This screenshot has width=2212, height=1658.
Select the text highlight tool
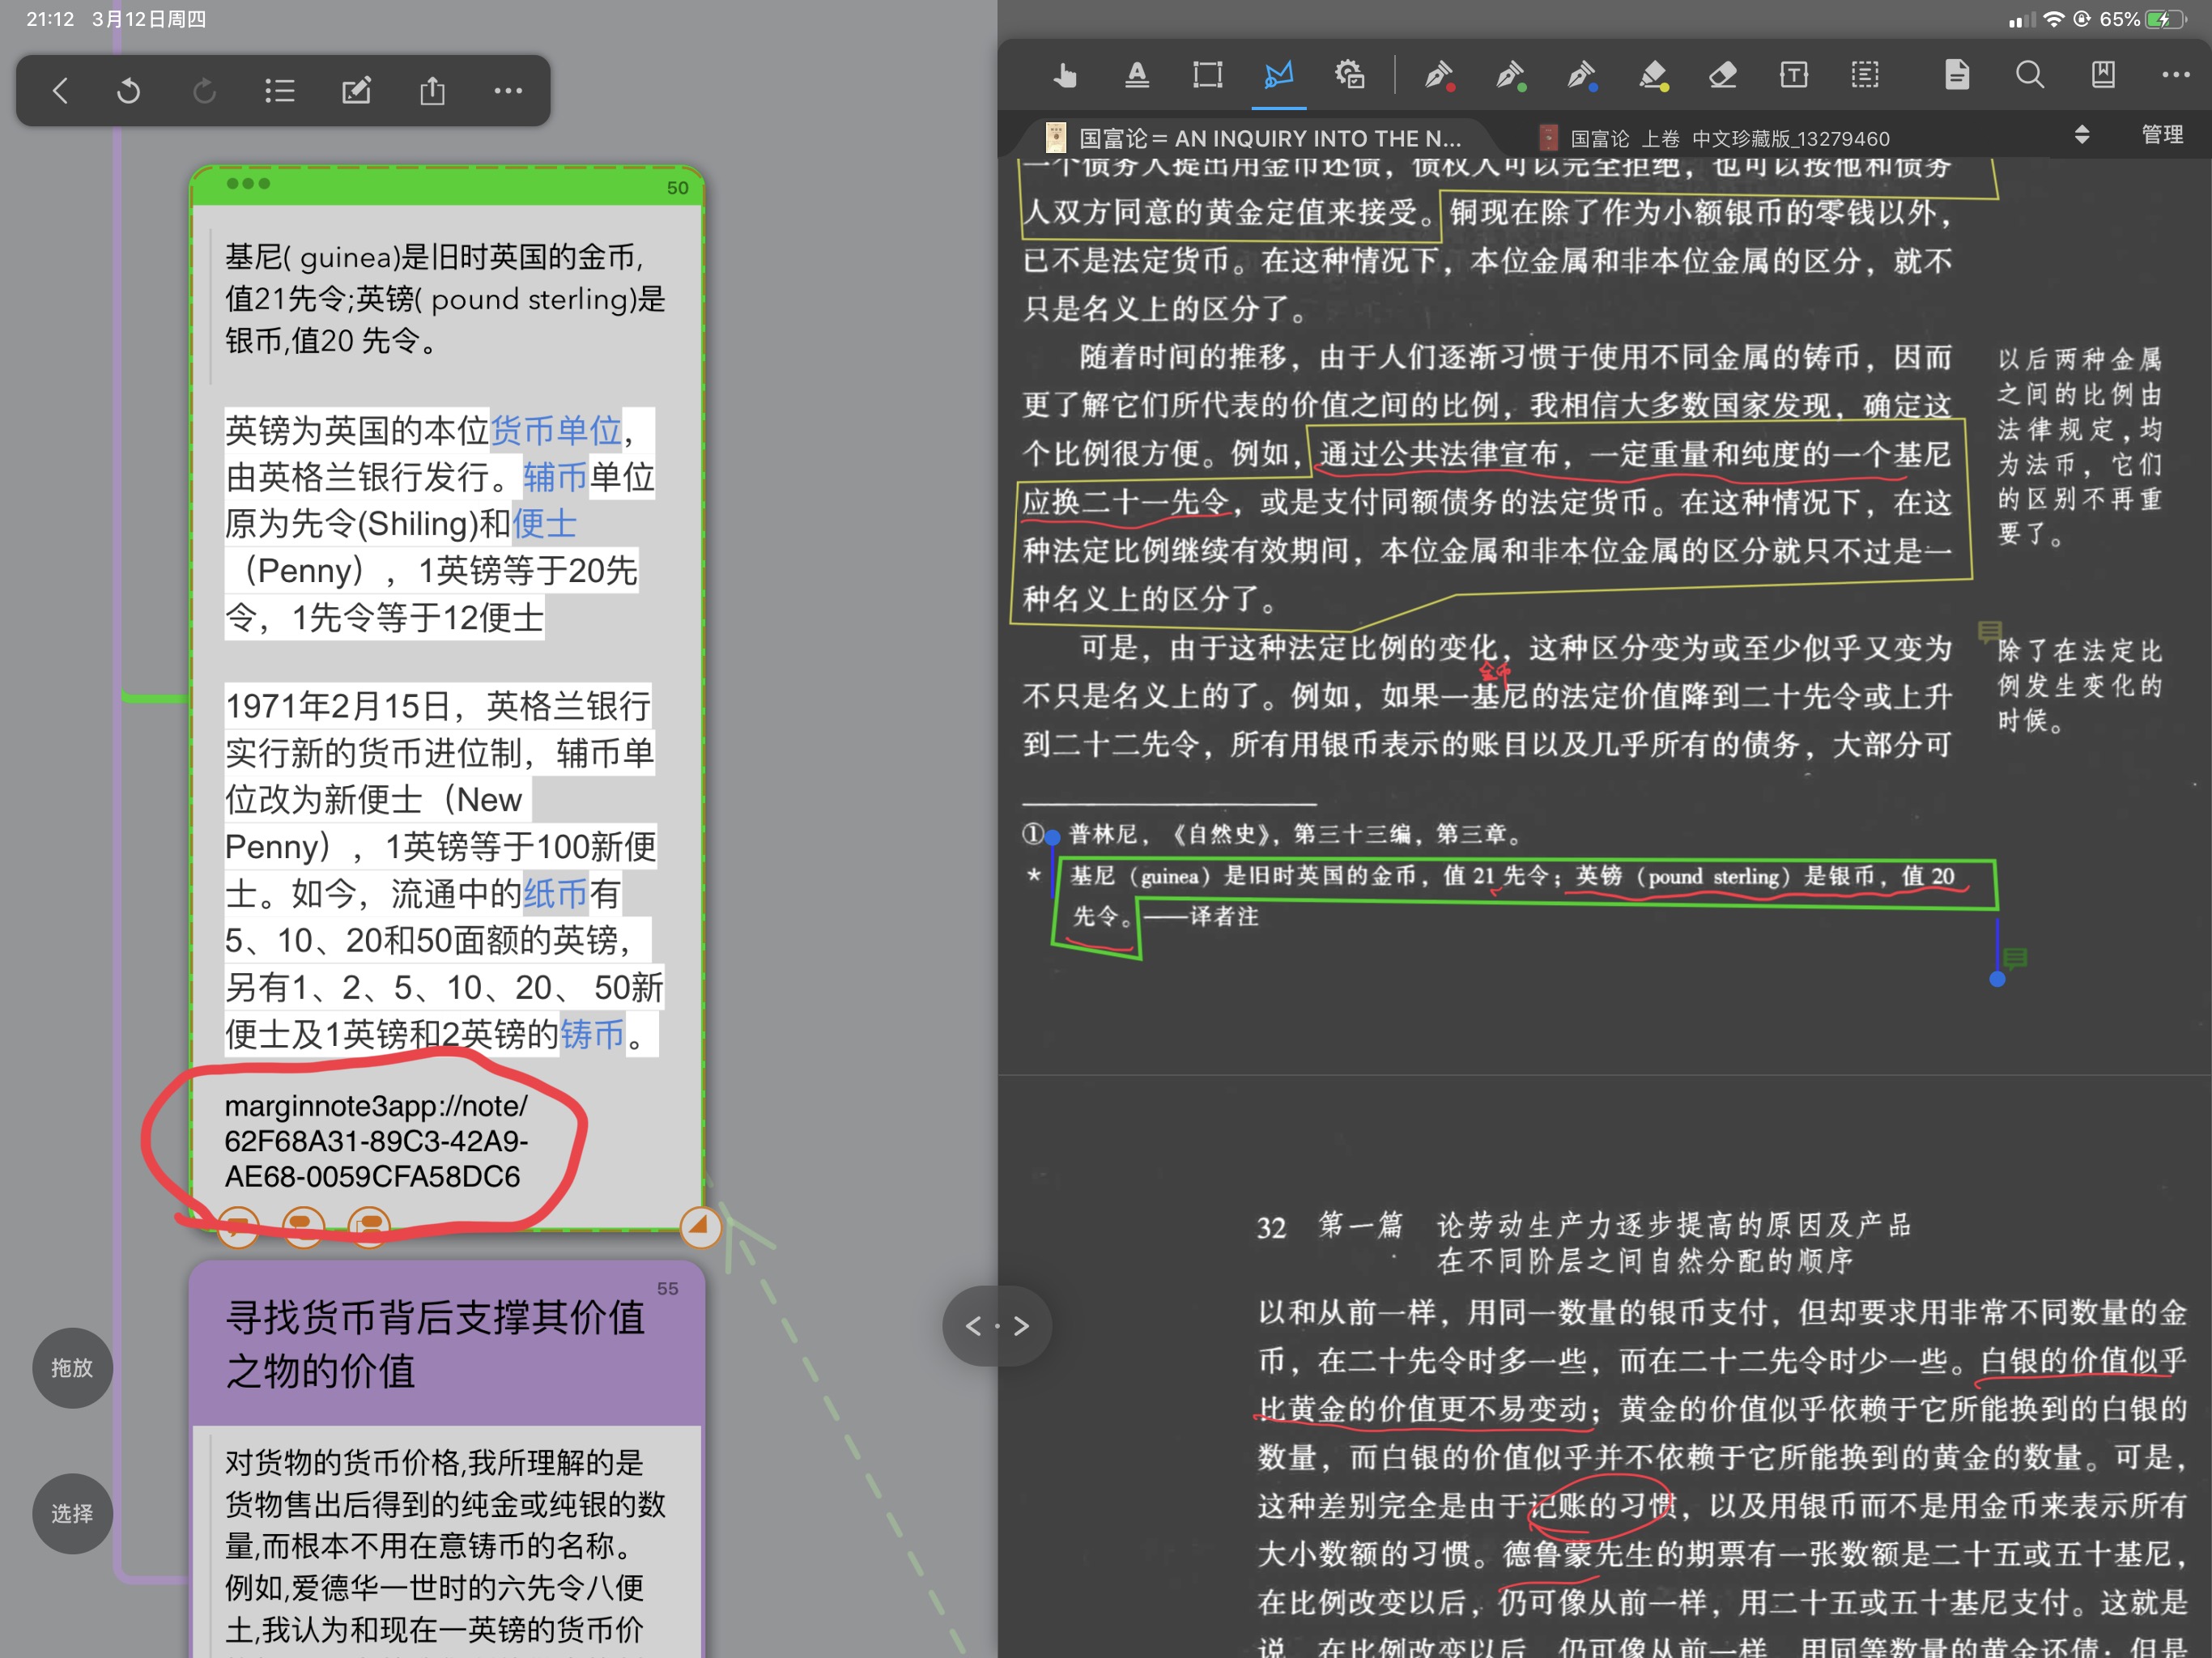(1136, 75)
